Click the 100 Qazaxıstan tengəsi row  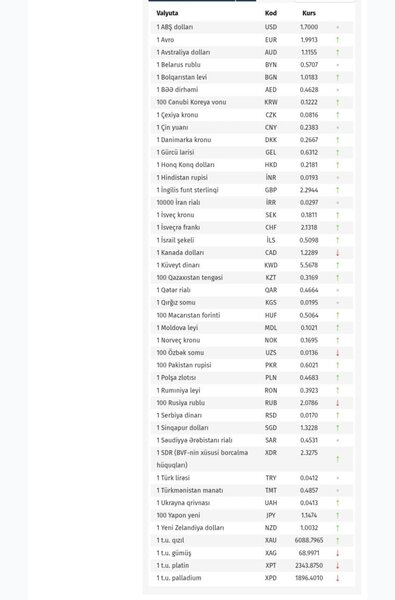(x=252, y=277)
